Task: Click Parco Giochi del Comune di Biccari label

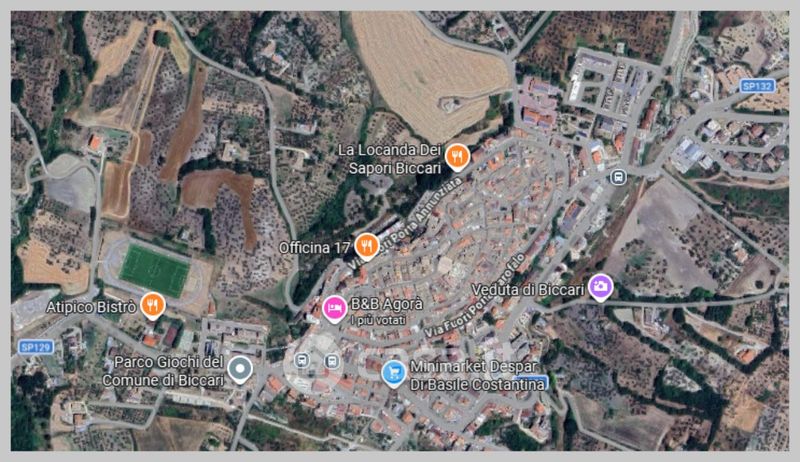Action: 163,371
